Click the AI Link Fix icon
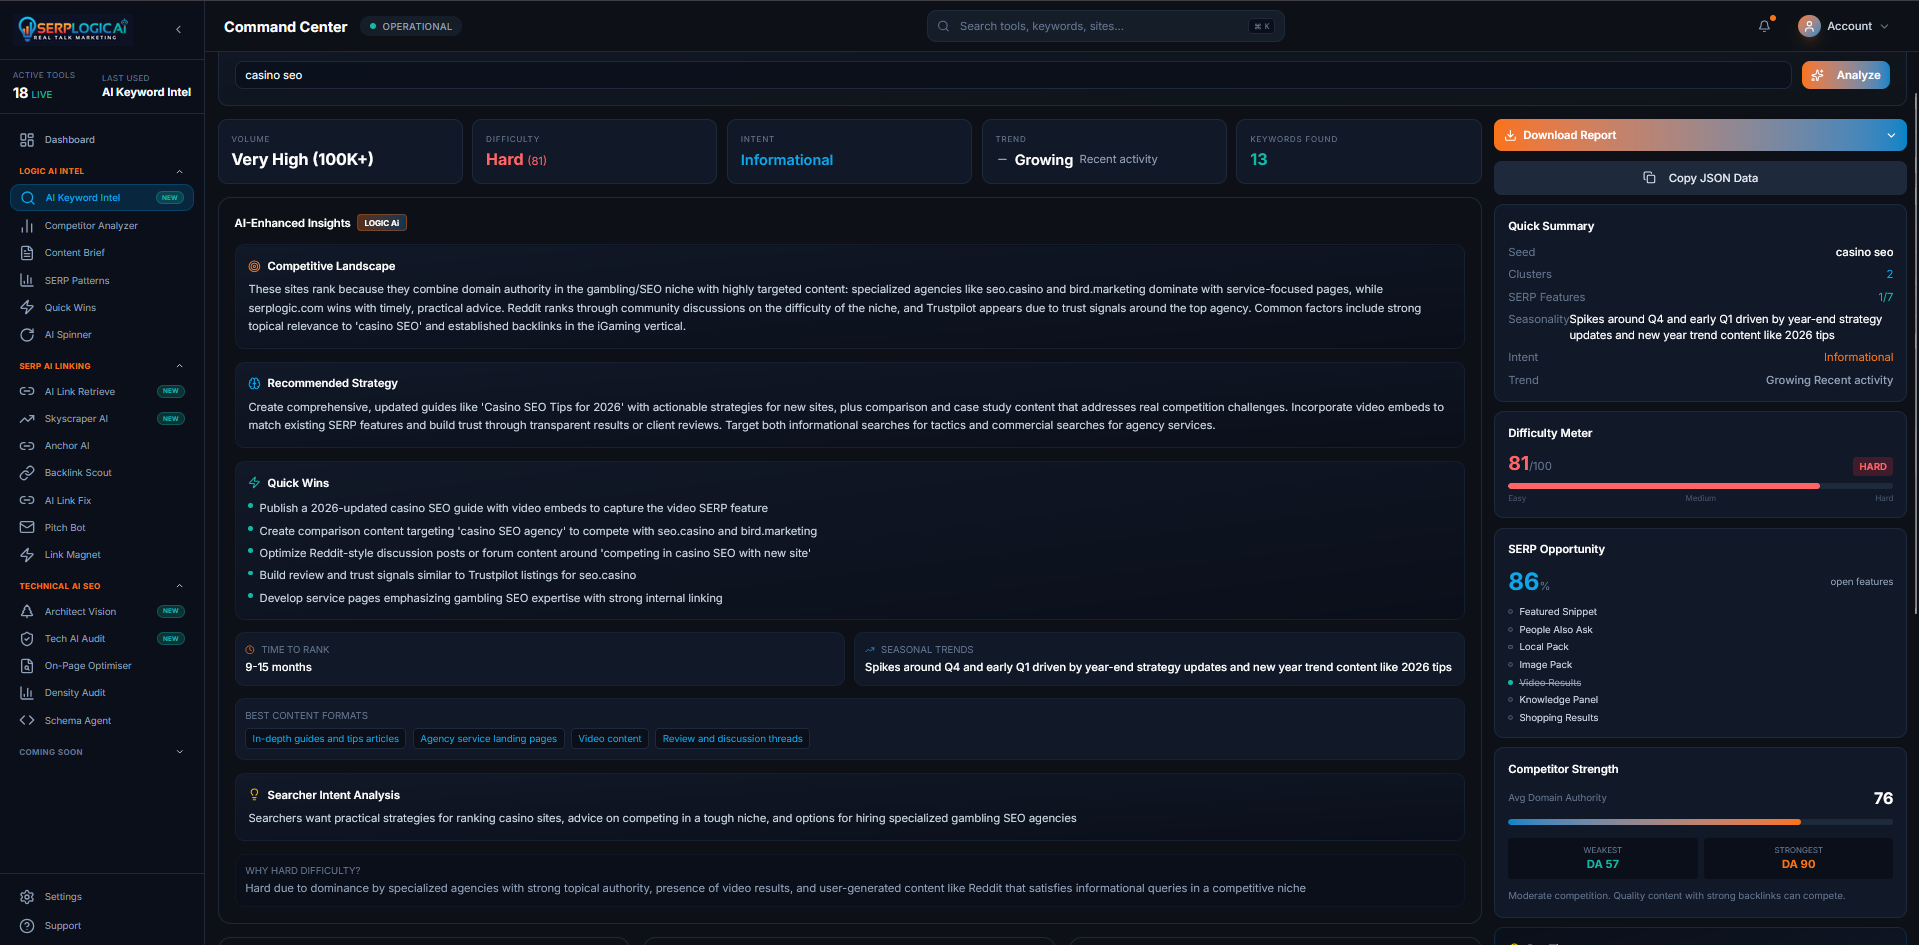 [x=27, y=500]
